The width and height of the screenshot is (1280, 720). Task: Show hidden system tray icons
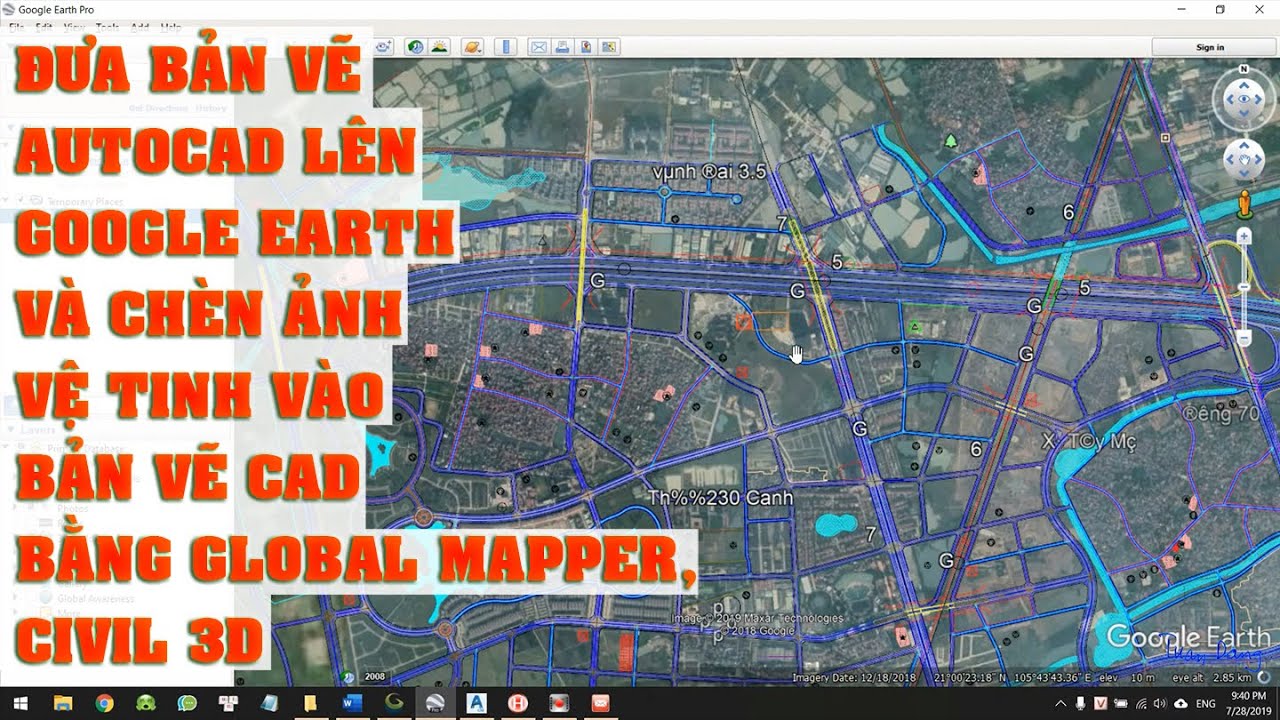point(1061,704)
